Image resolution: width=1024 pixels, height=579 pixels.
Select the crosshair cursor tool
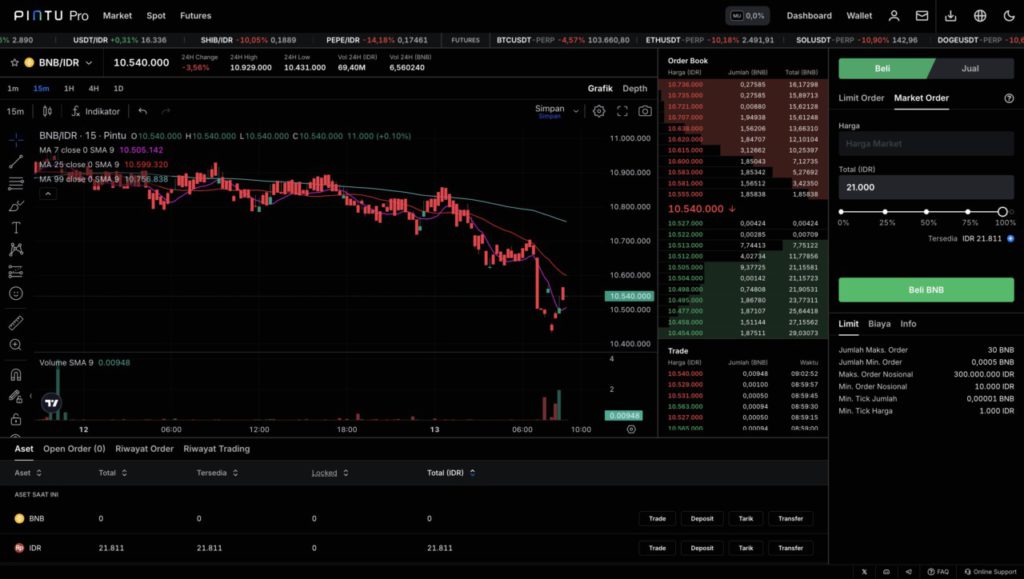16,139
